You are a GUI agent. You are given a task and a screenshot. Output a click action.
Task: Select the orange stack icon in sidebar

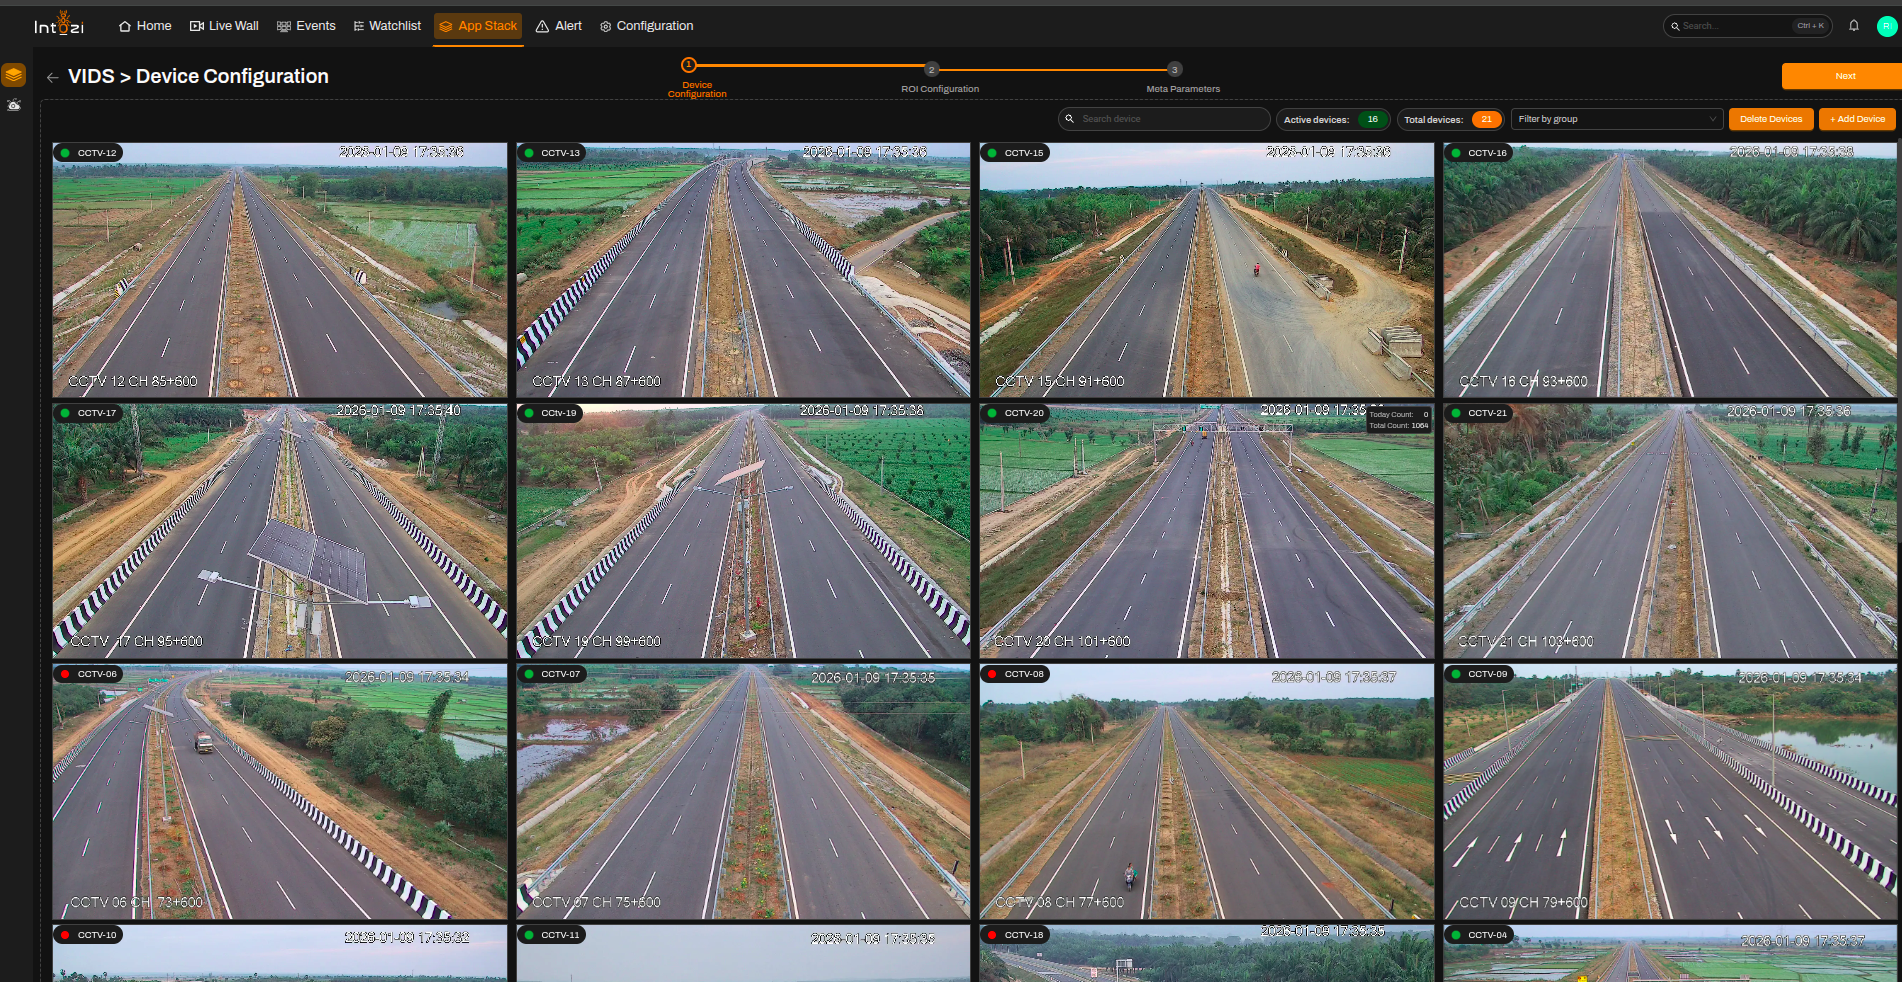[14, 75]
